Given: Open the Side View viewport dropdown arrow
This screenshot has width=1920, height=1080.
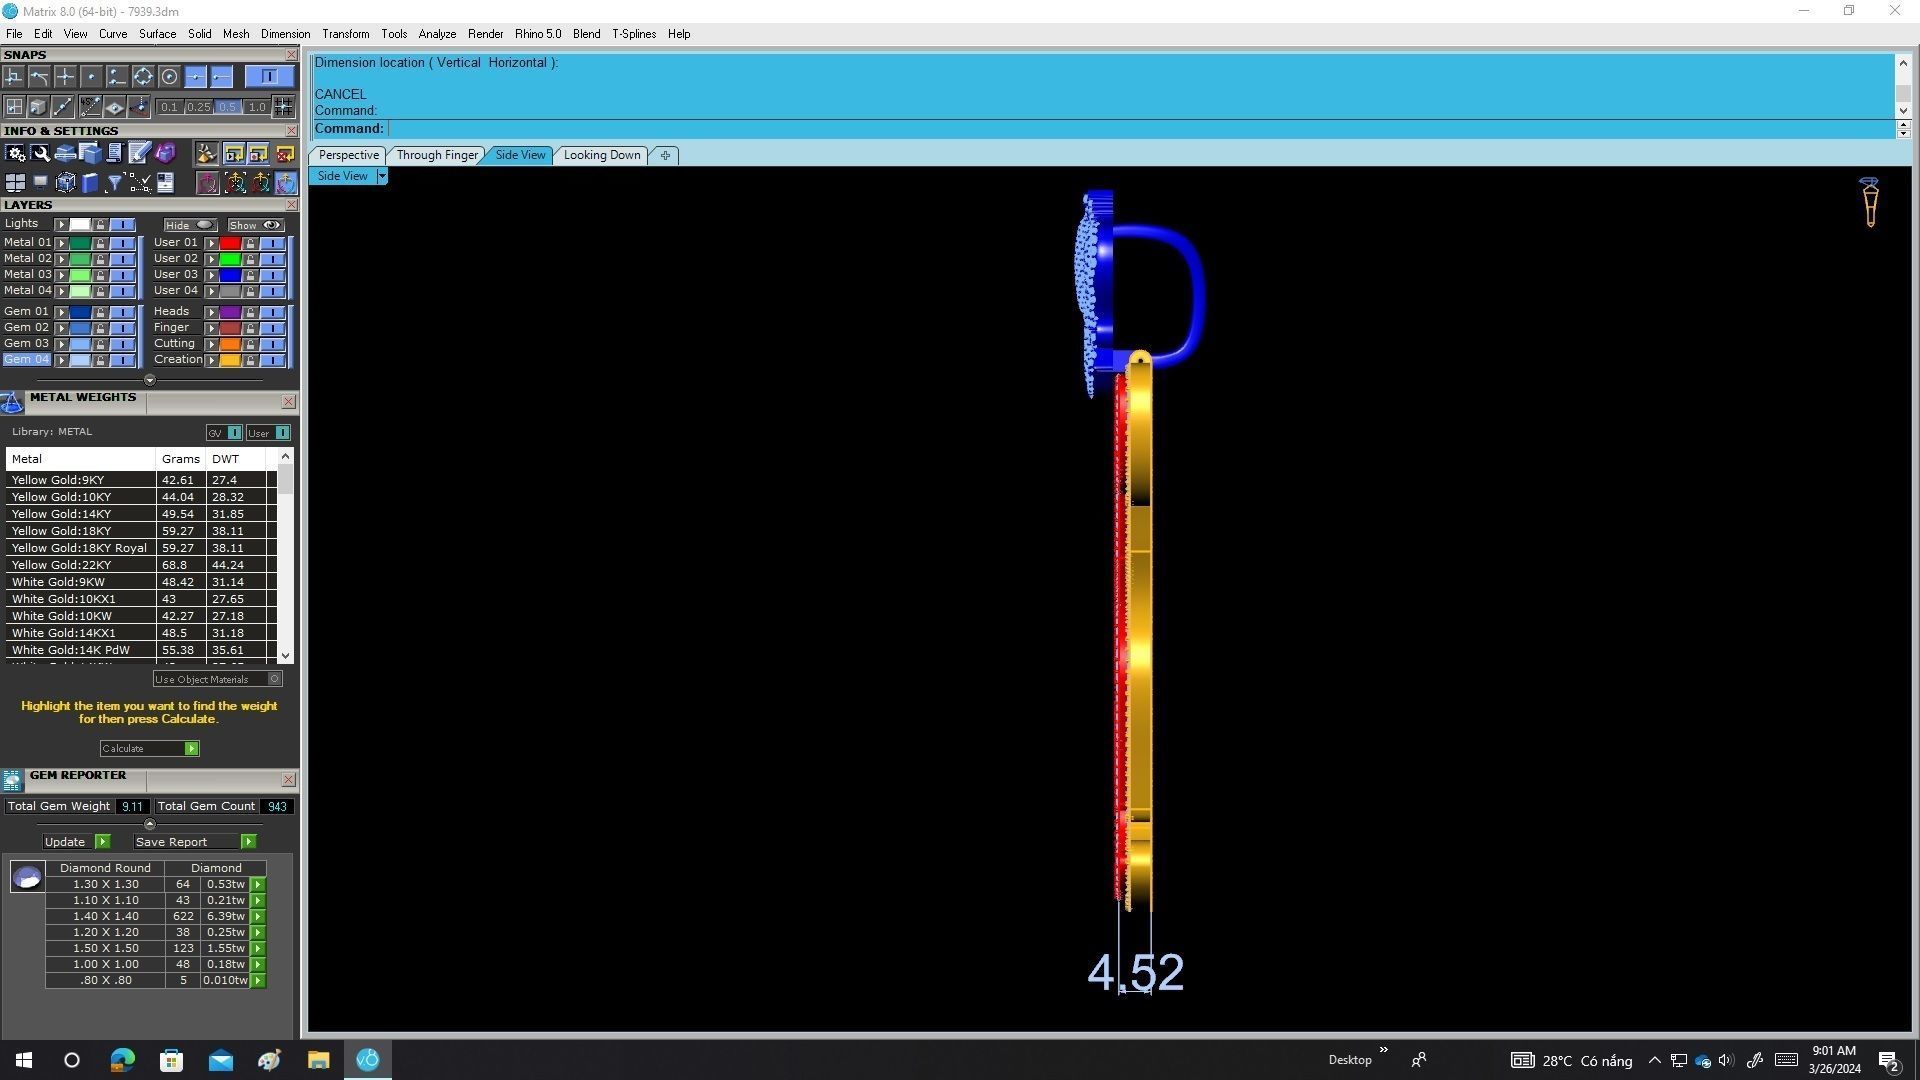Looking at the screenshot, I should 381,176.
